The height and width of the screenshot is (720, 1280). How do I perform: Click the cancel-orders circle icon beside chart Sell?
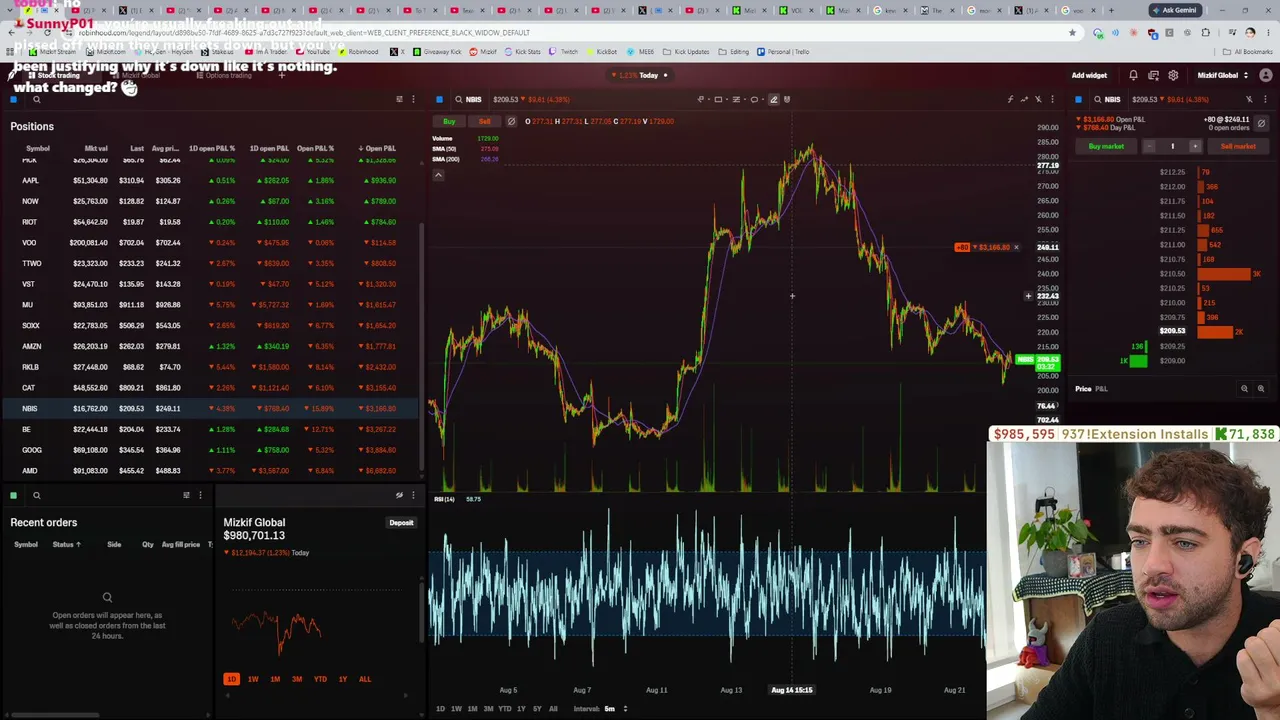coord(511,121)
